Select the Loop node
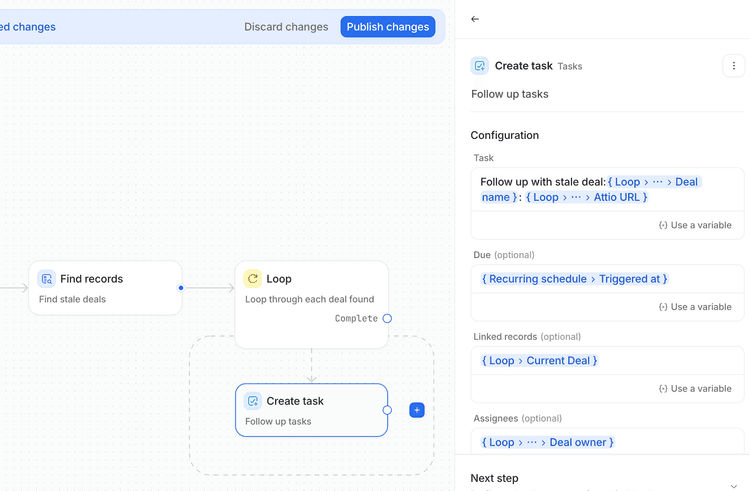The height and width of the screenshot is (491, 750). point(311,304)
